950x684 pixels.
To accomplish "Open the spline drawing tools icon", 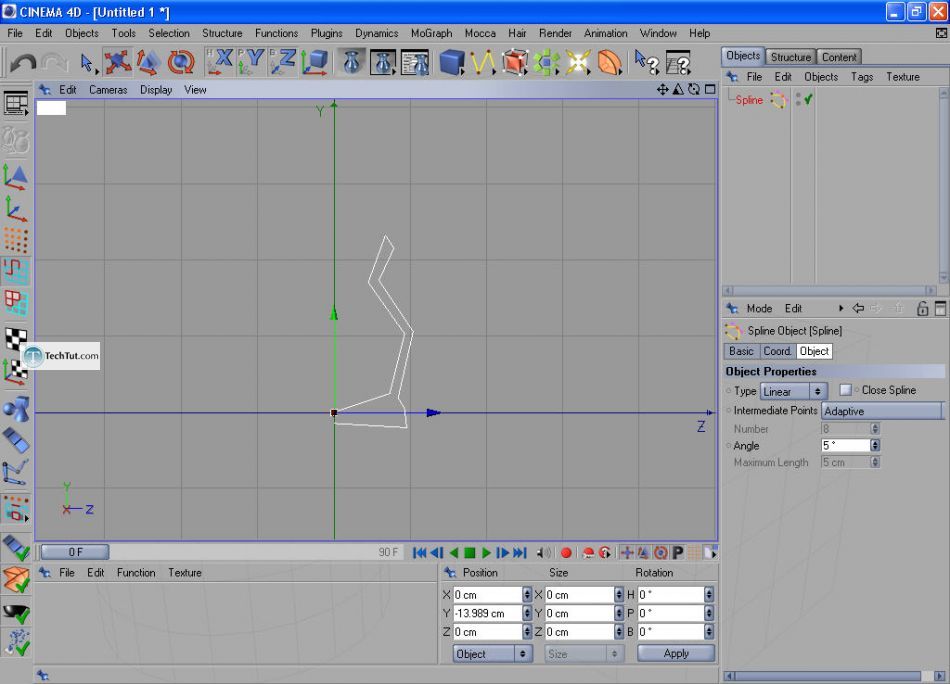I will click(483, 62).
